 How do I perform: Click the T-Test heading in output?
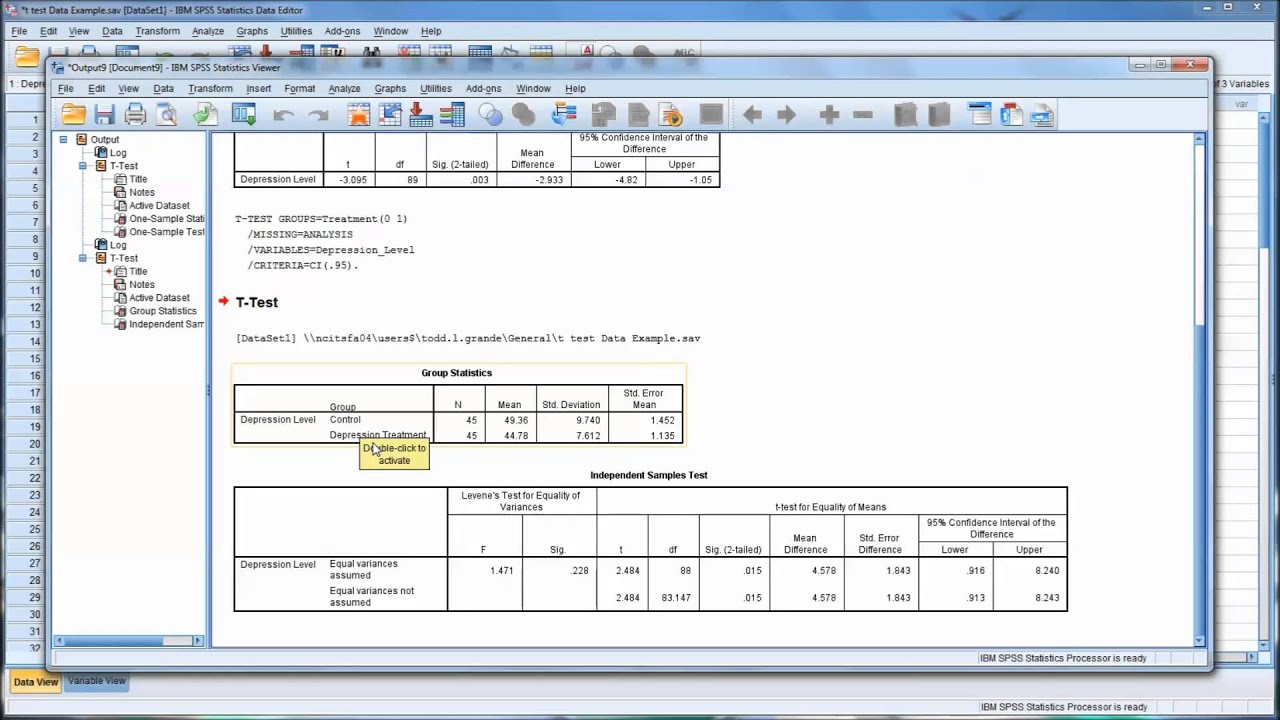257,302
